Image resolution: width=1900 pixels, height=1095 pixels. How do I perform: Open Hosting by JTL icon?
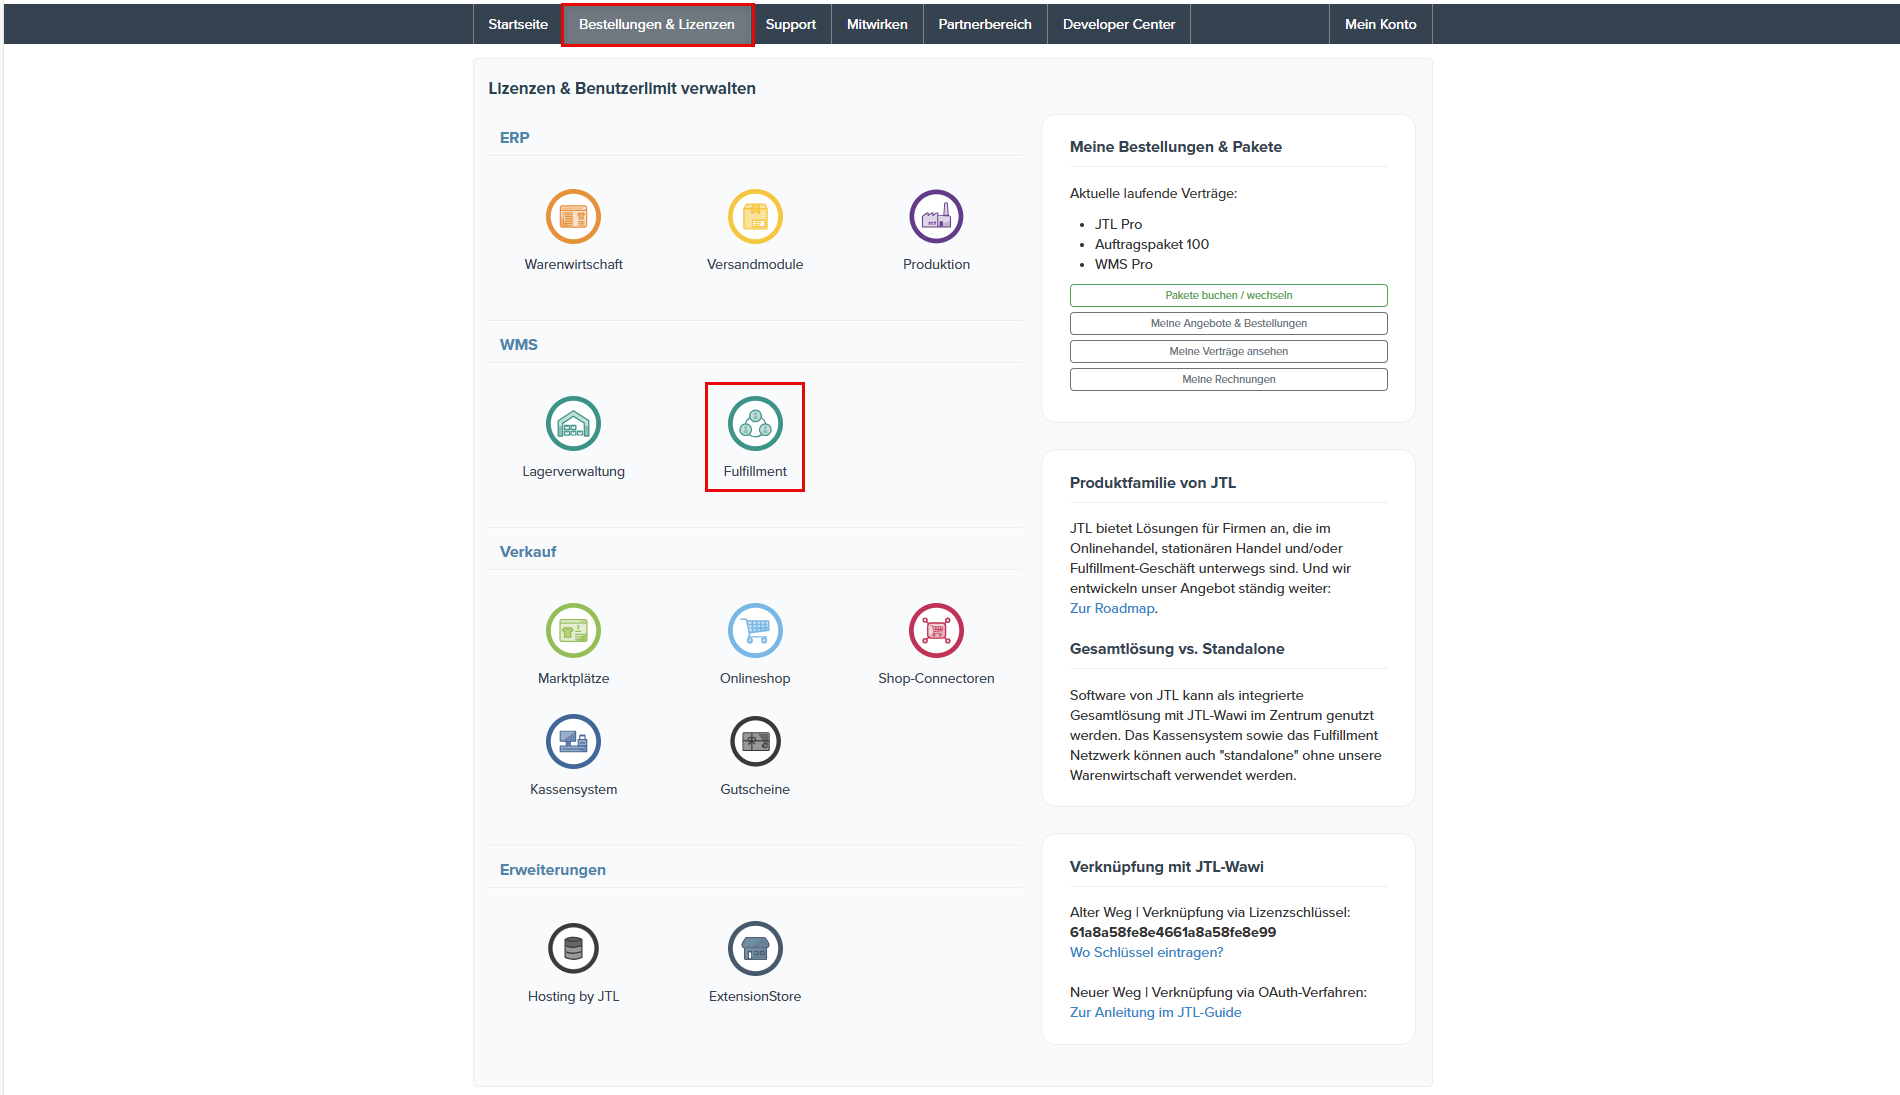pyautogui.click(x=573, y=949)
